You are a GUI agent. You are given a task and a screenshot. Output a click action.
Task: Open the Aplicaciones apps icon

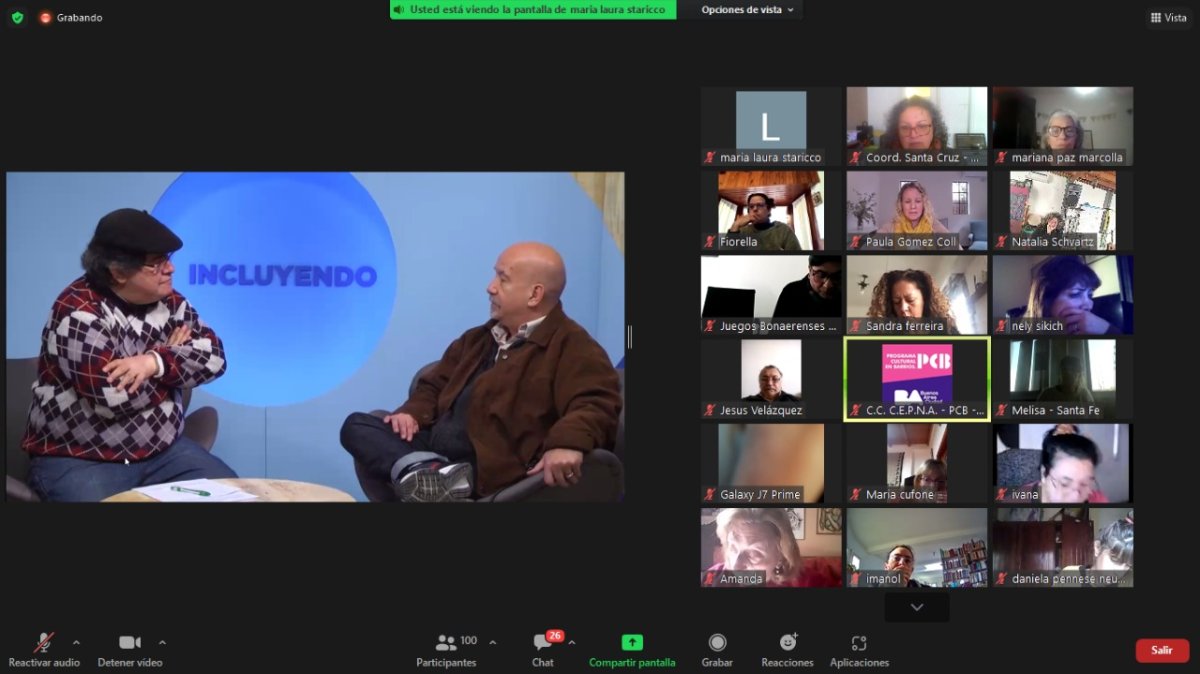click(x=859, y=643)
